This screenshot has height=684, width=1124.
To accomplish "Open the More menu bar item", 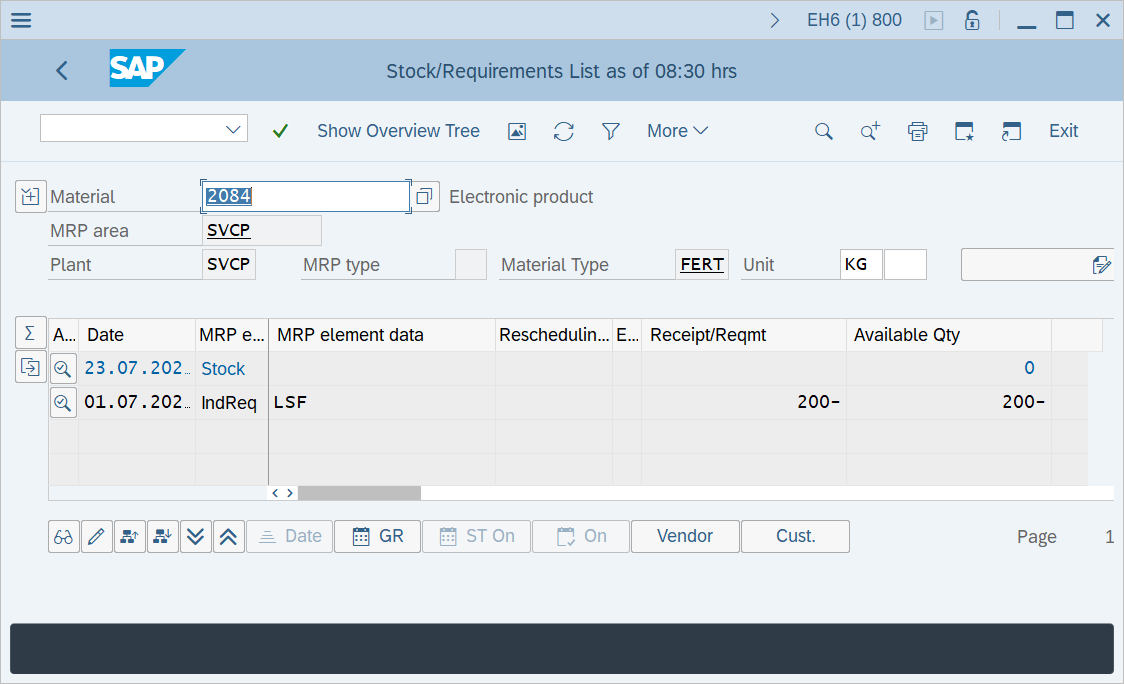I will (x=677, y=131).
